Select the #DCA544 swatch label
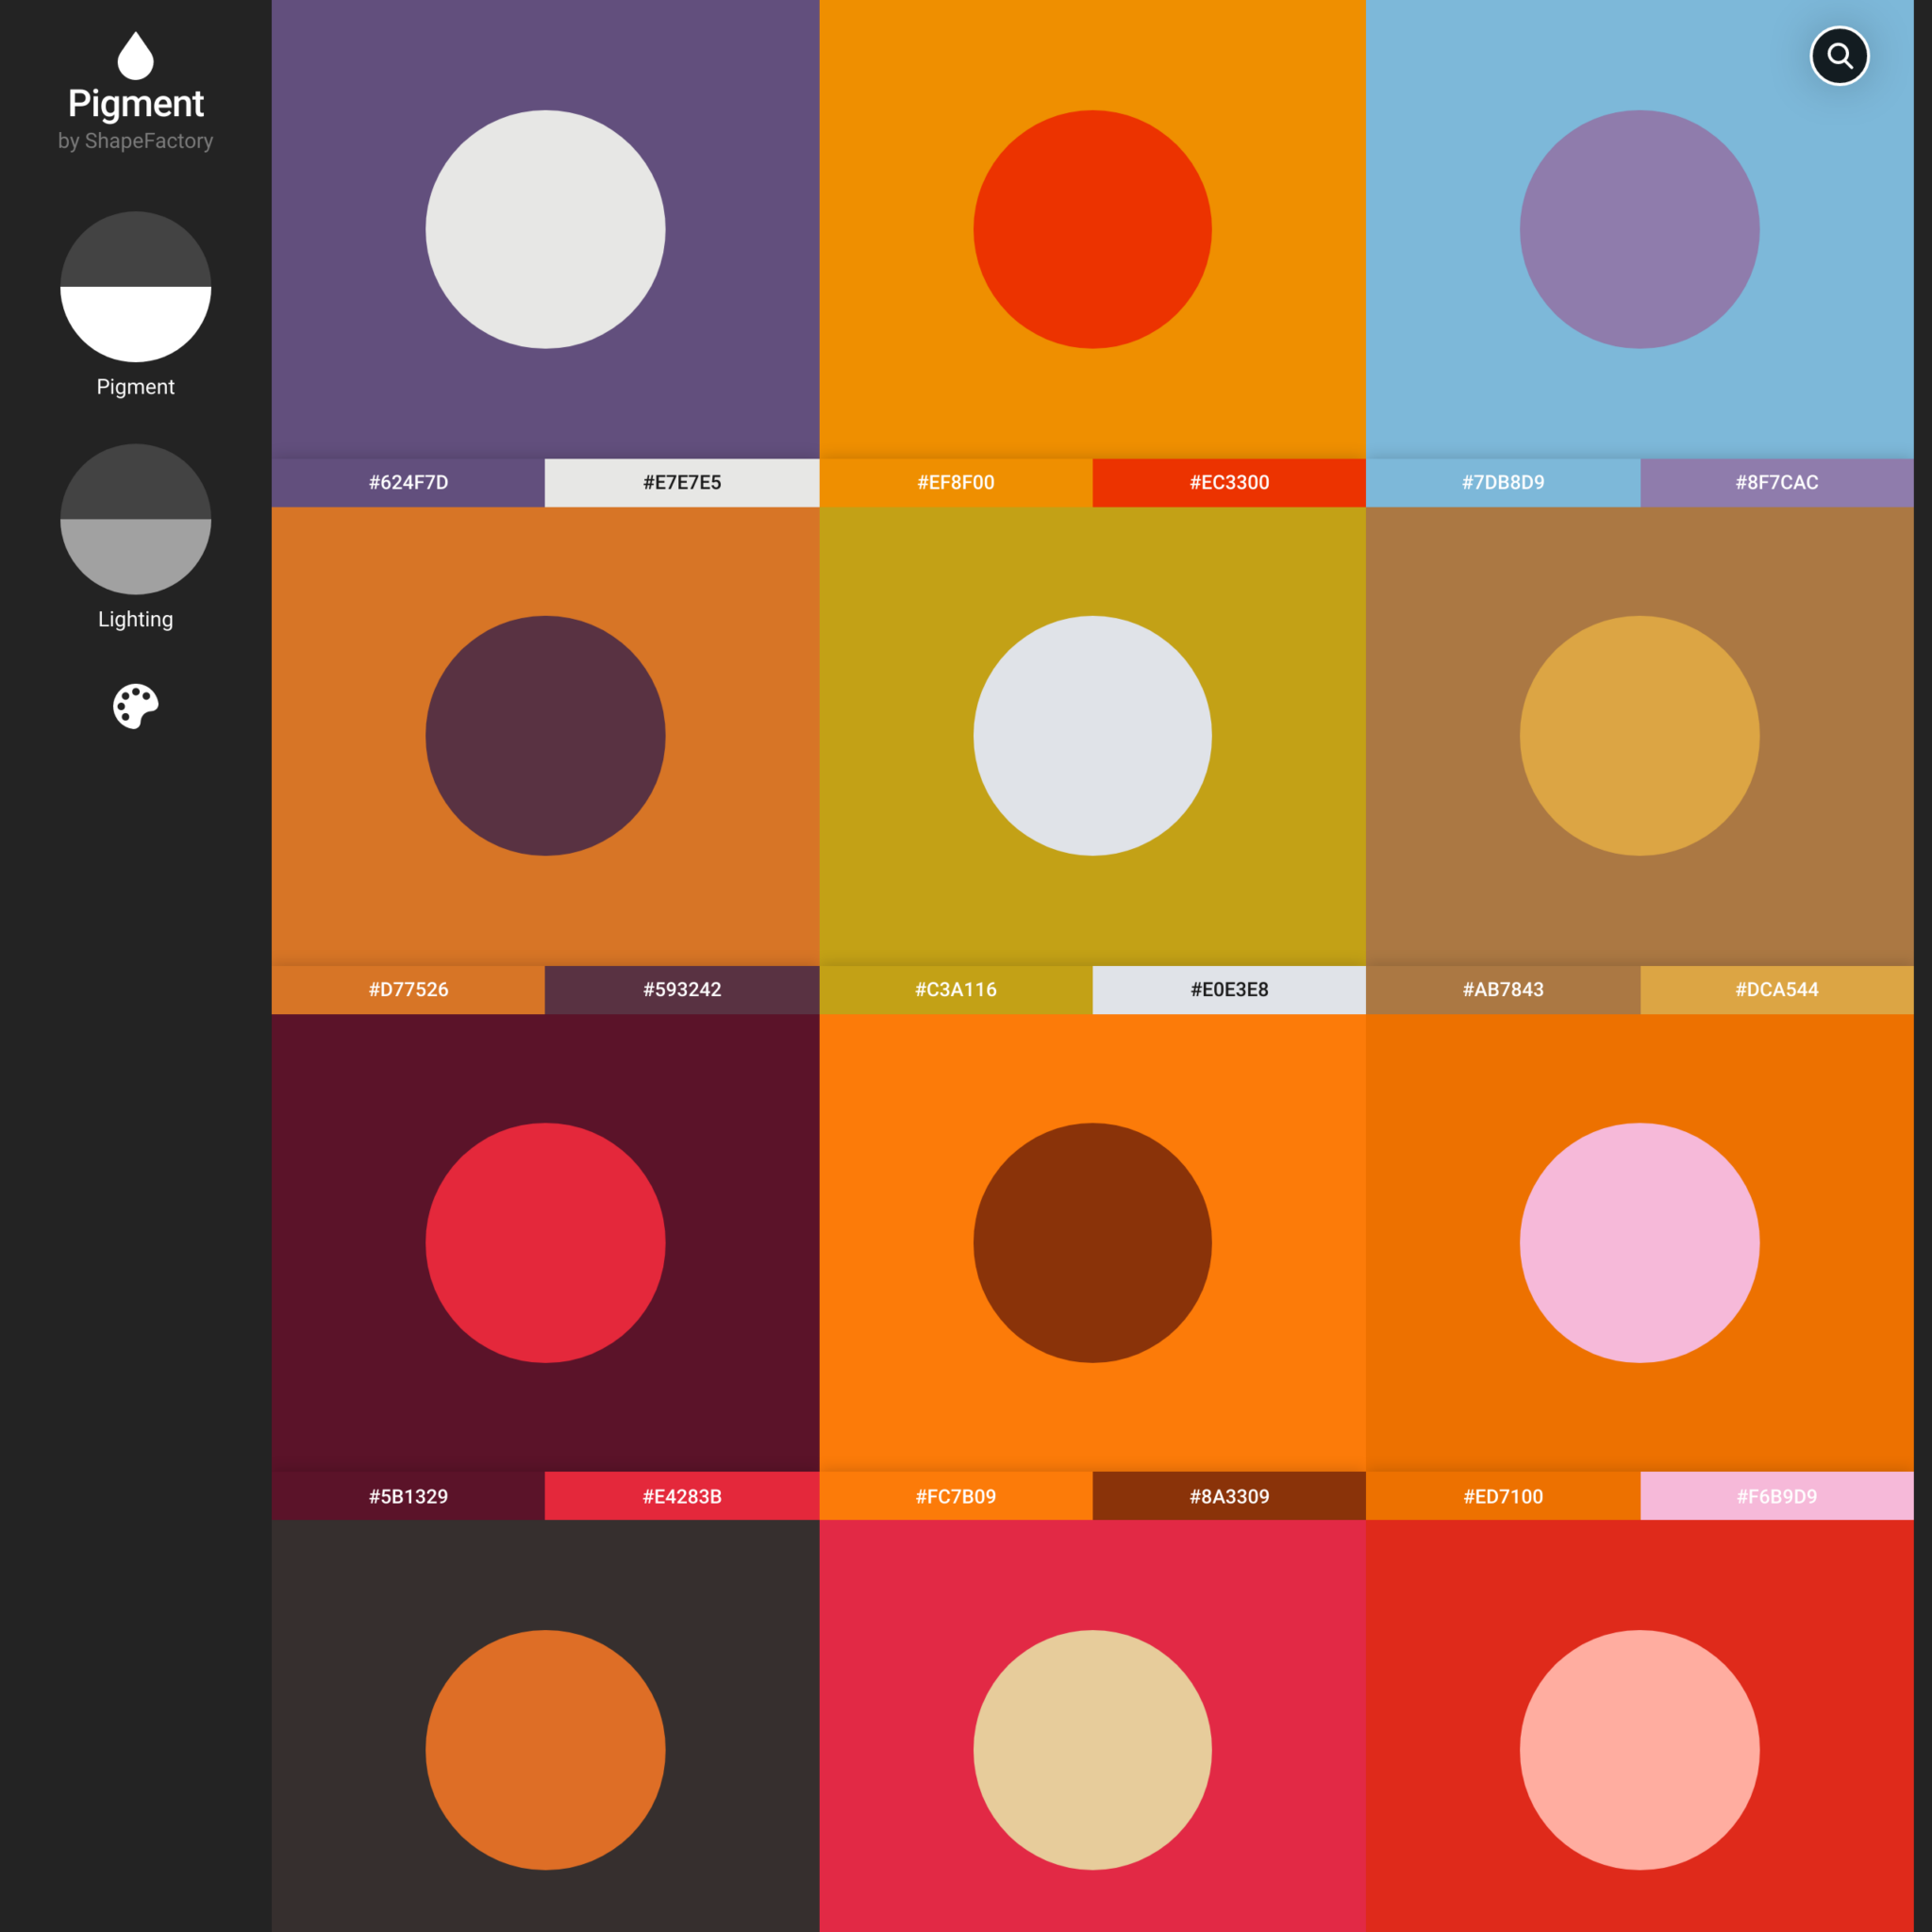The height and width of the screenshot is (1932, 1932). point(1776,989)
